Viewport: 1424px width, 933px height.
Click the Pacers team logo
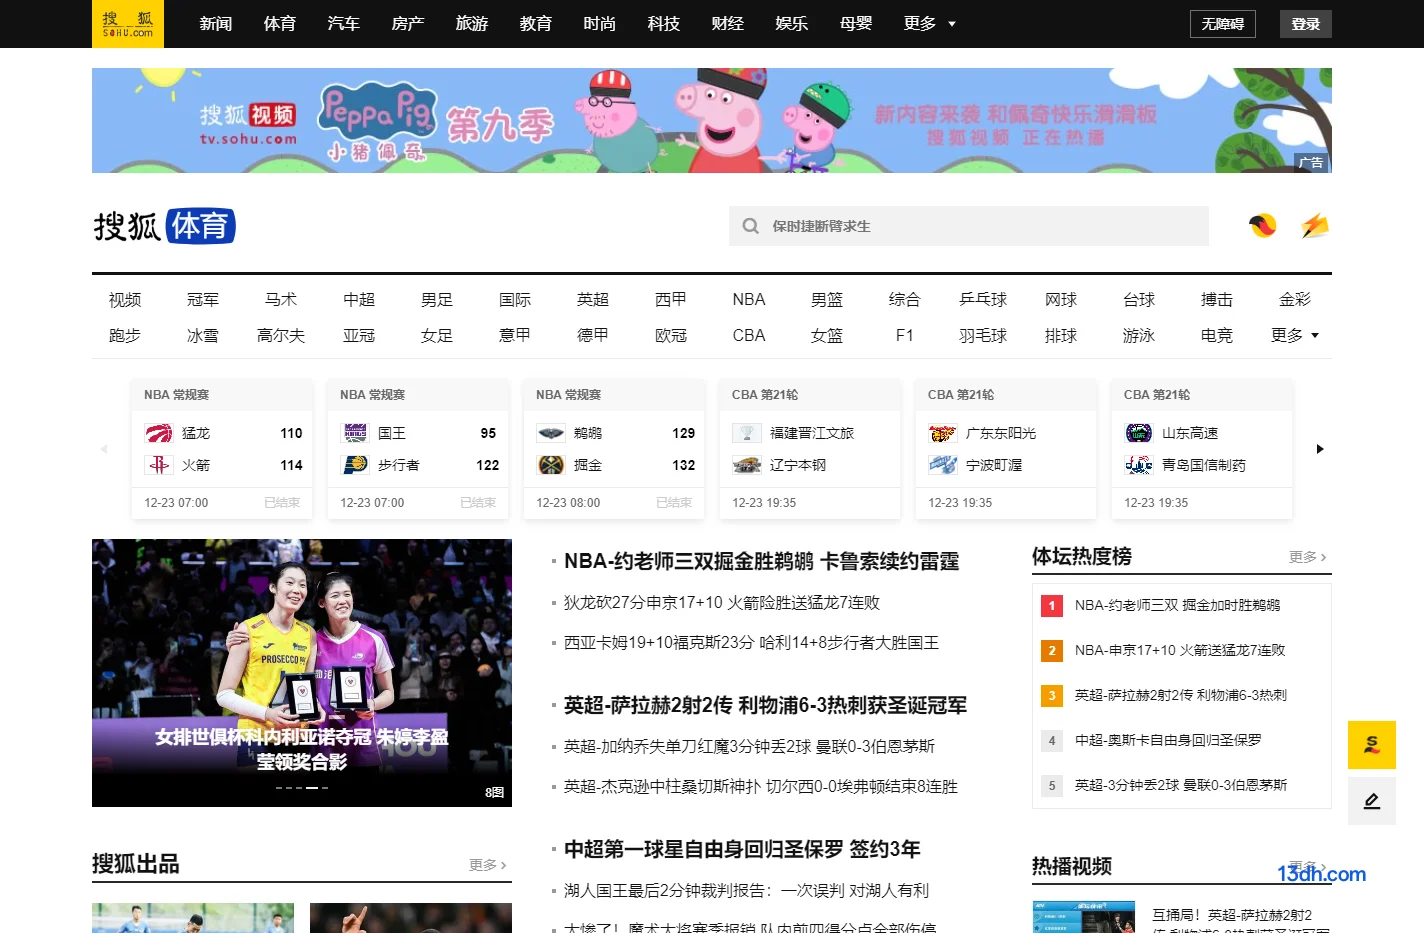(x=355, y=465)
